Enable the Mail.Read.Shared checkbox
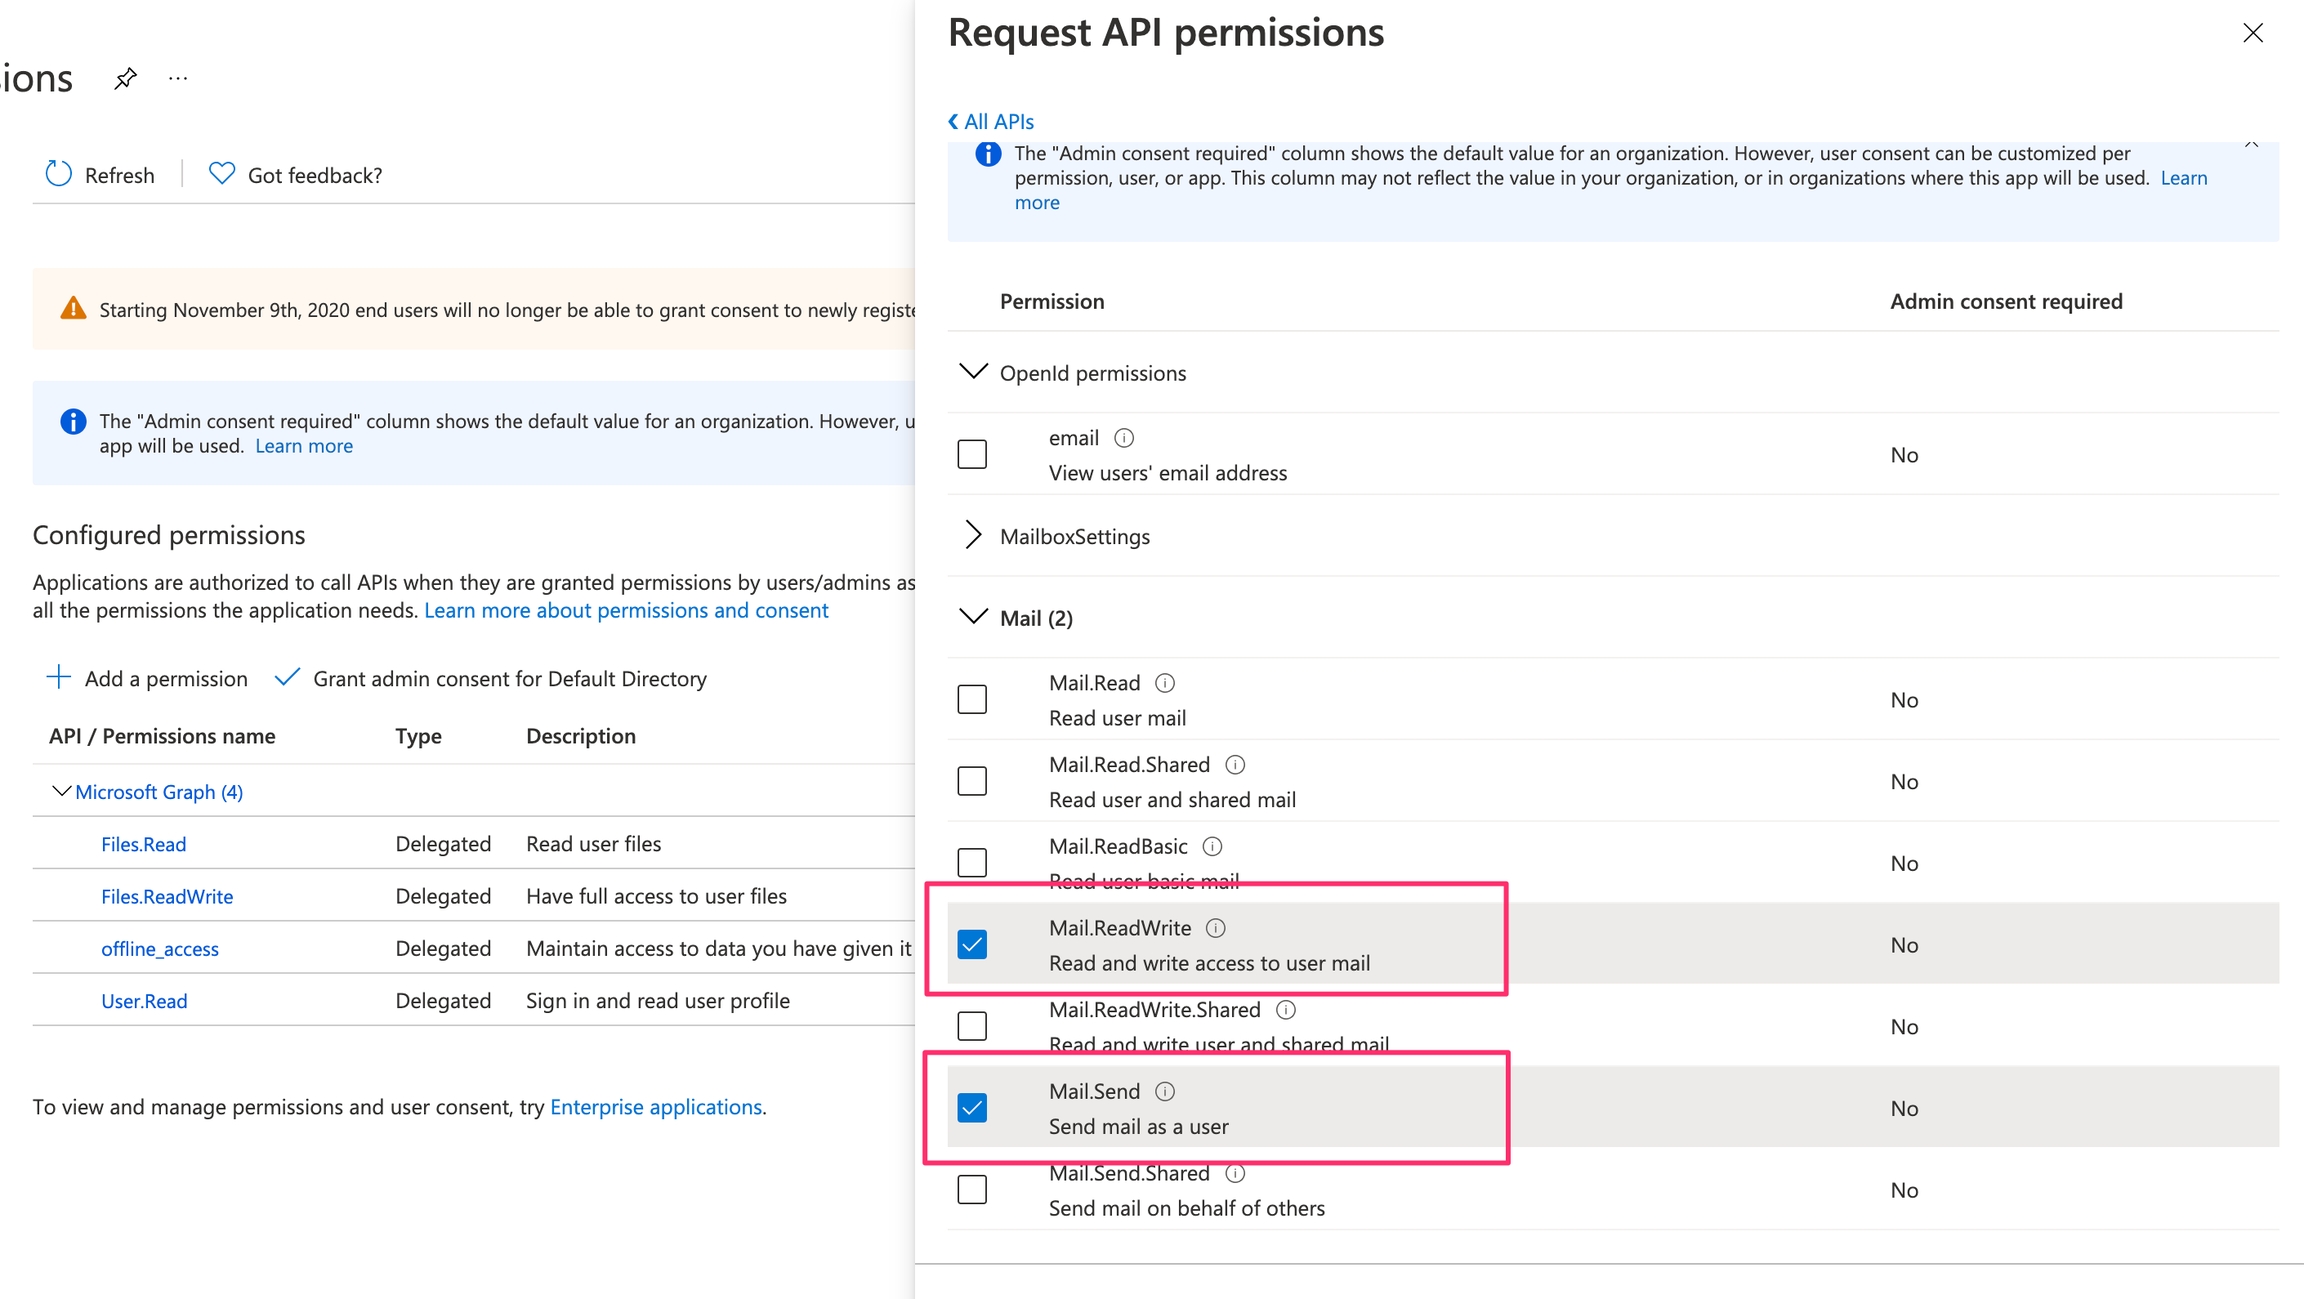This screenshot has height=1299, width=2304. click(972, 781)
